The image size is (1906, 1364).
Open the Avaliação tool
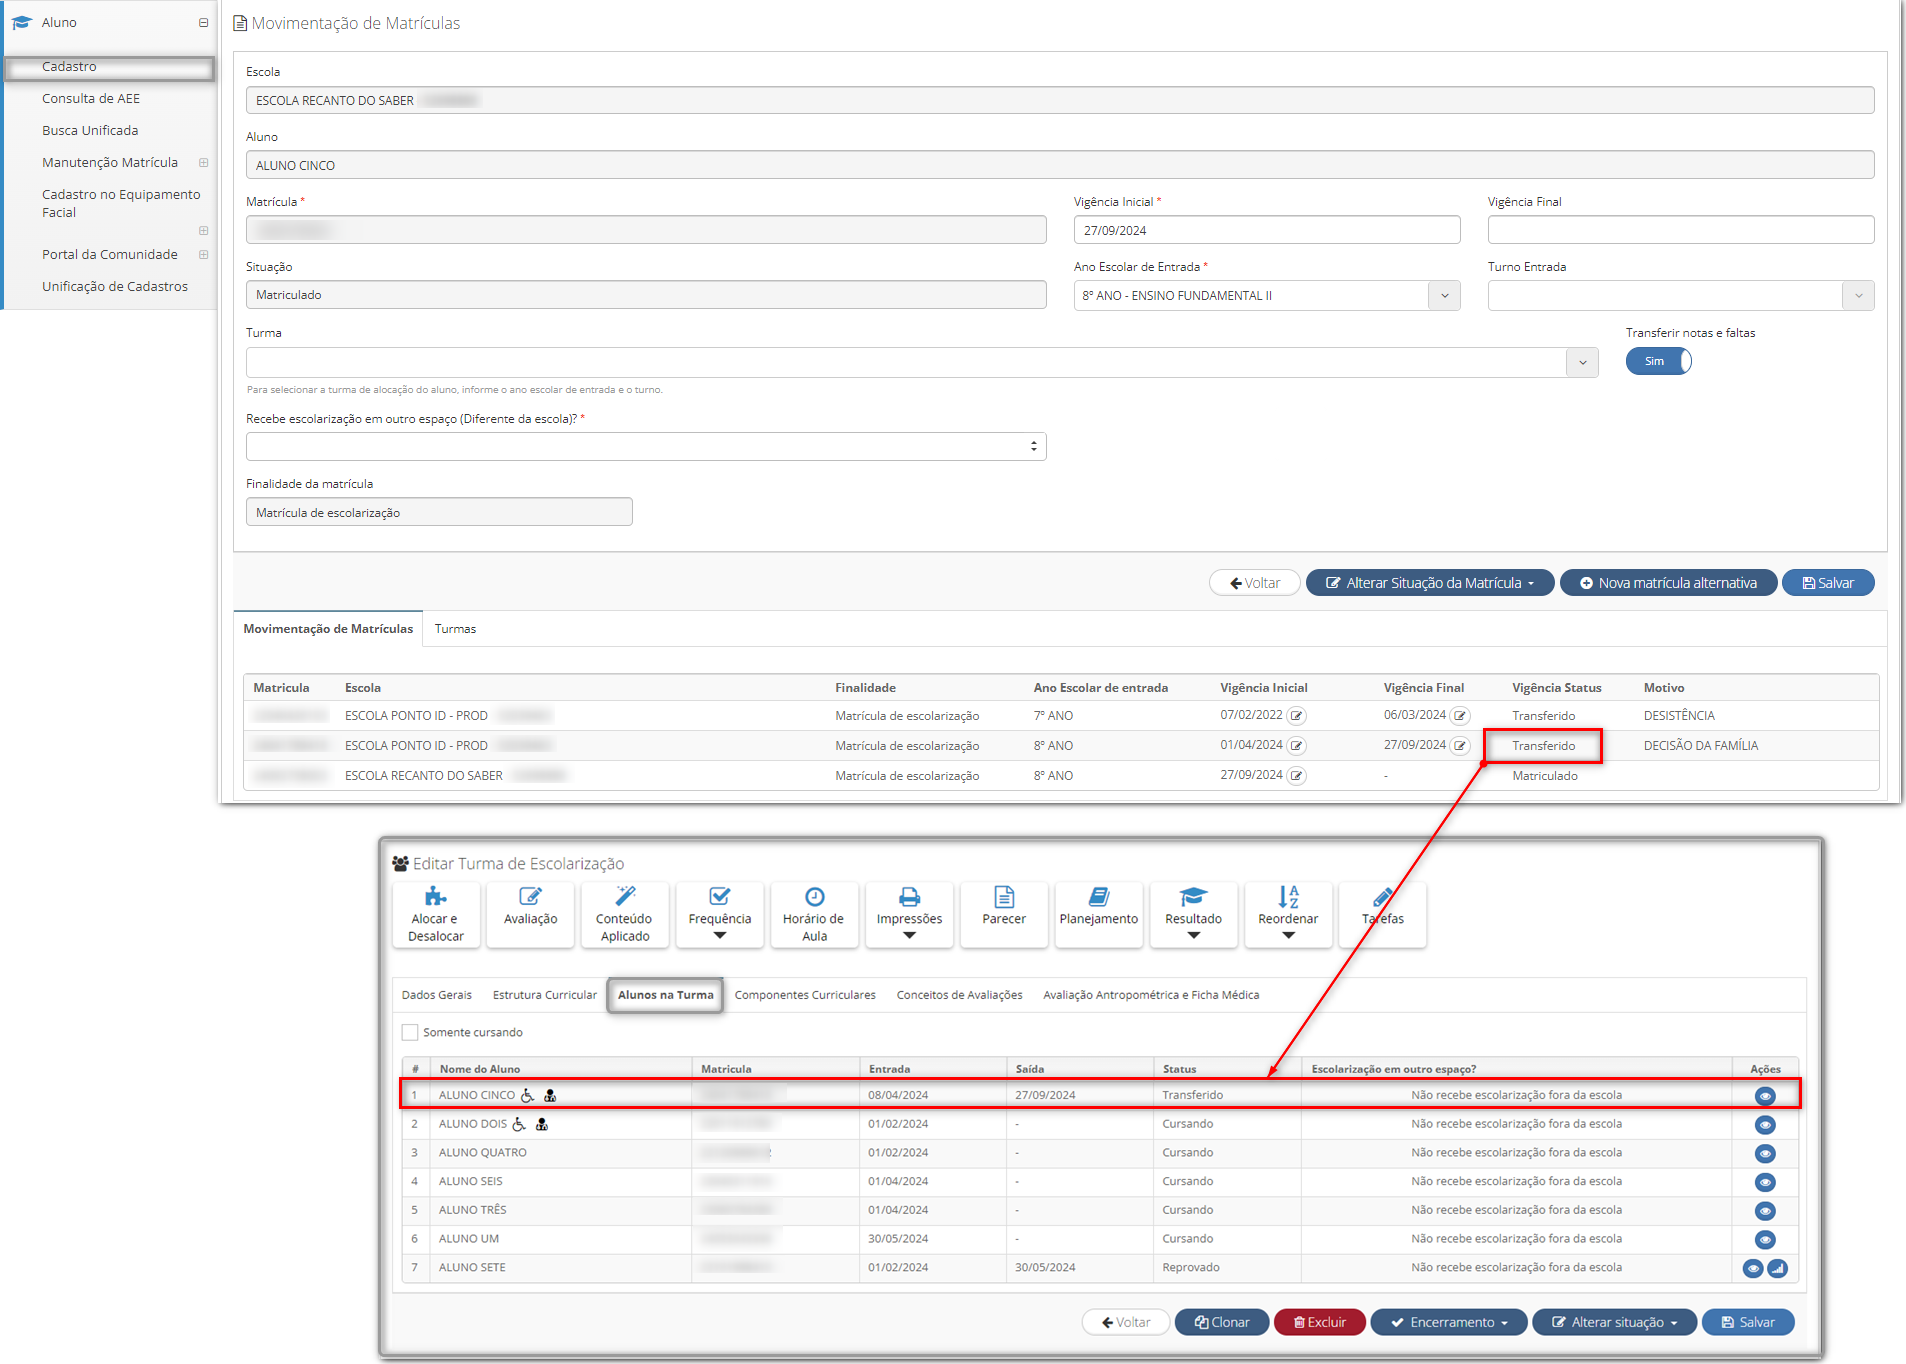coord(530,914)
